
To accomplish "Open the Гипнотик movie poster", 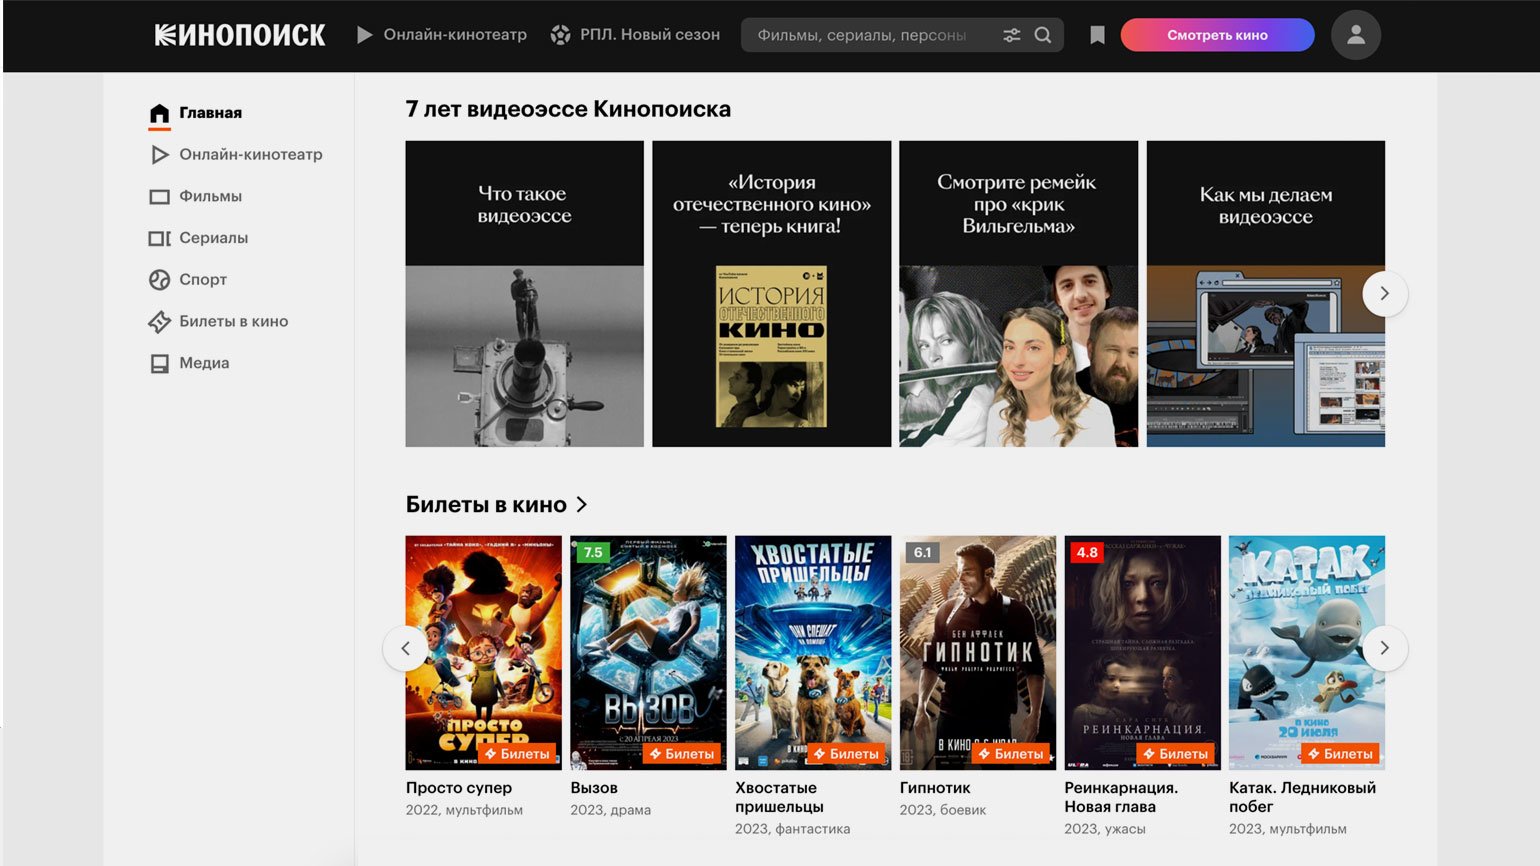I will (x=978, y=652).
